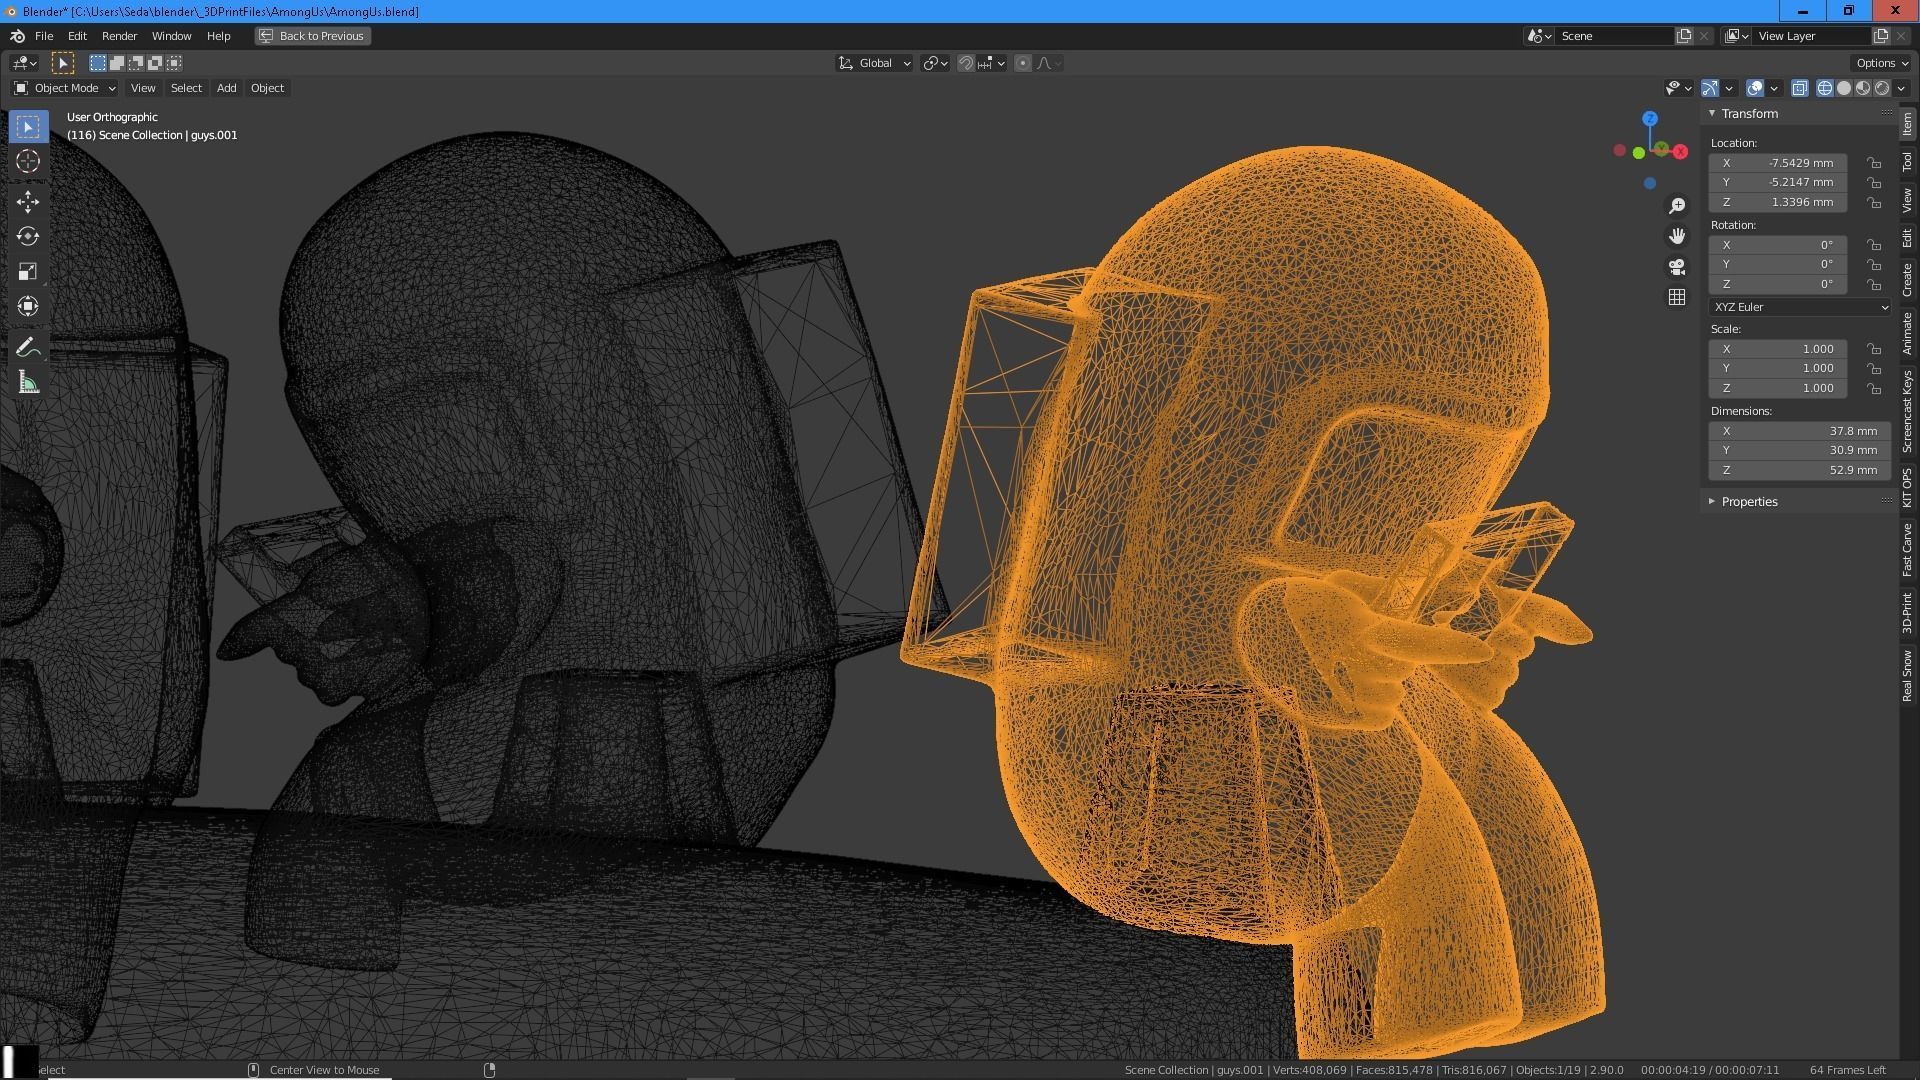
Task: Click the Dimensions Z value field
Action: (x=1799, y=470)
